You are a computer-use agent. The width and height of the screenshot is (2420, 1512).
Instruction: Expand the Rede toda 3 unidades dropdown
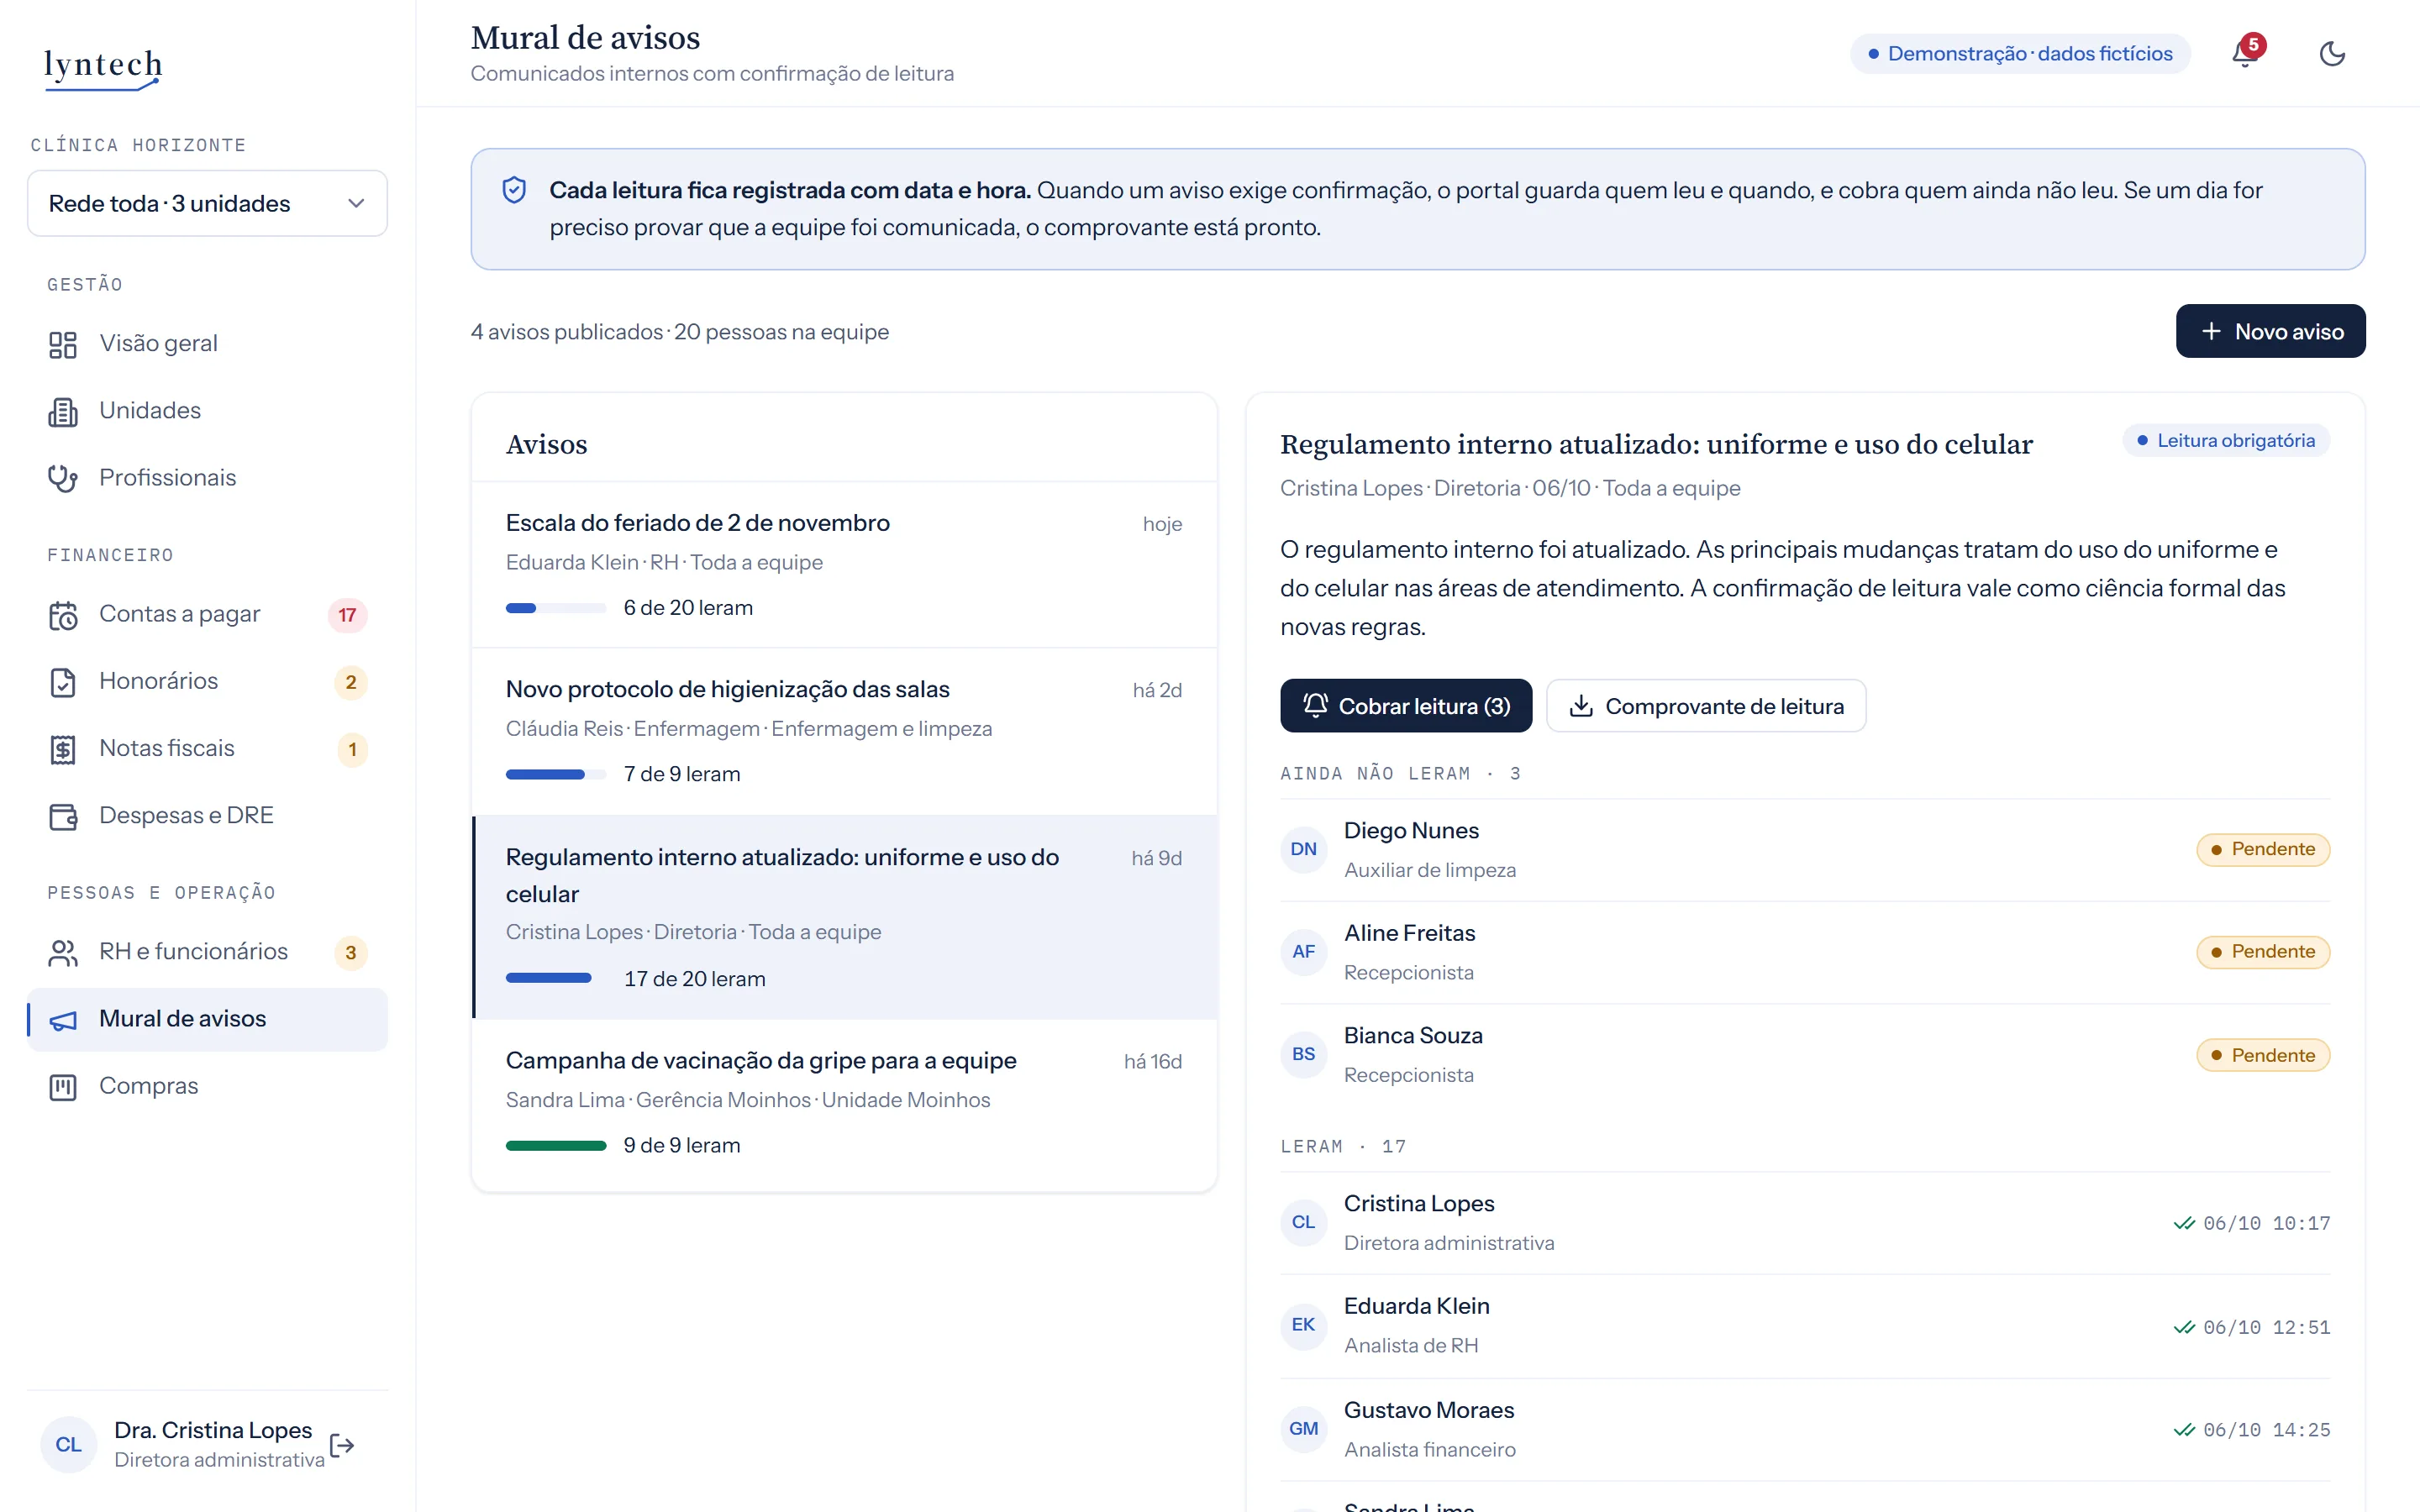click(207, 203)
